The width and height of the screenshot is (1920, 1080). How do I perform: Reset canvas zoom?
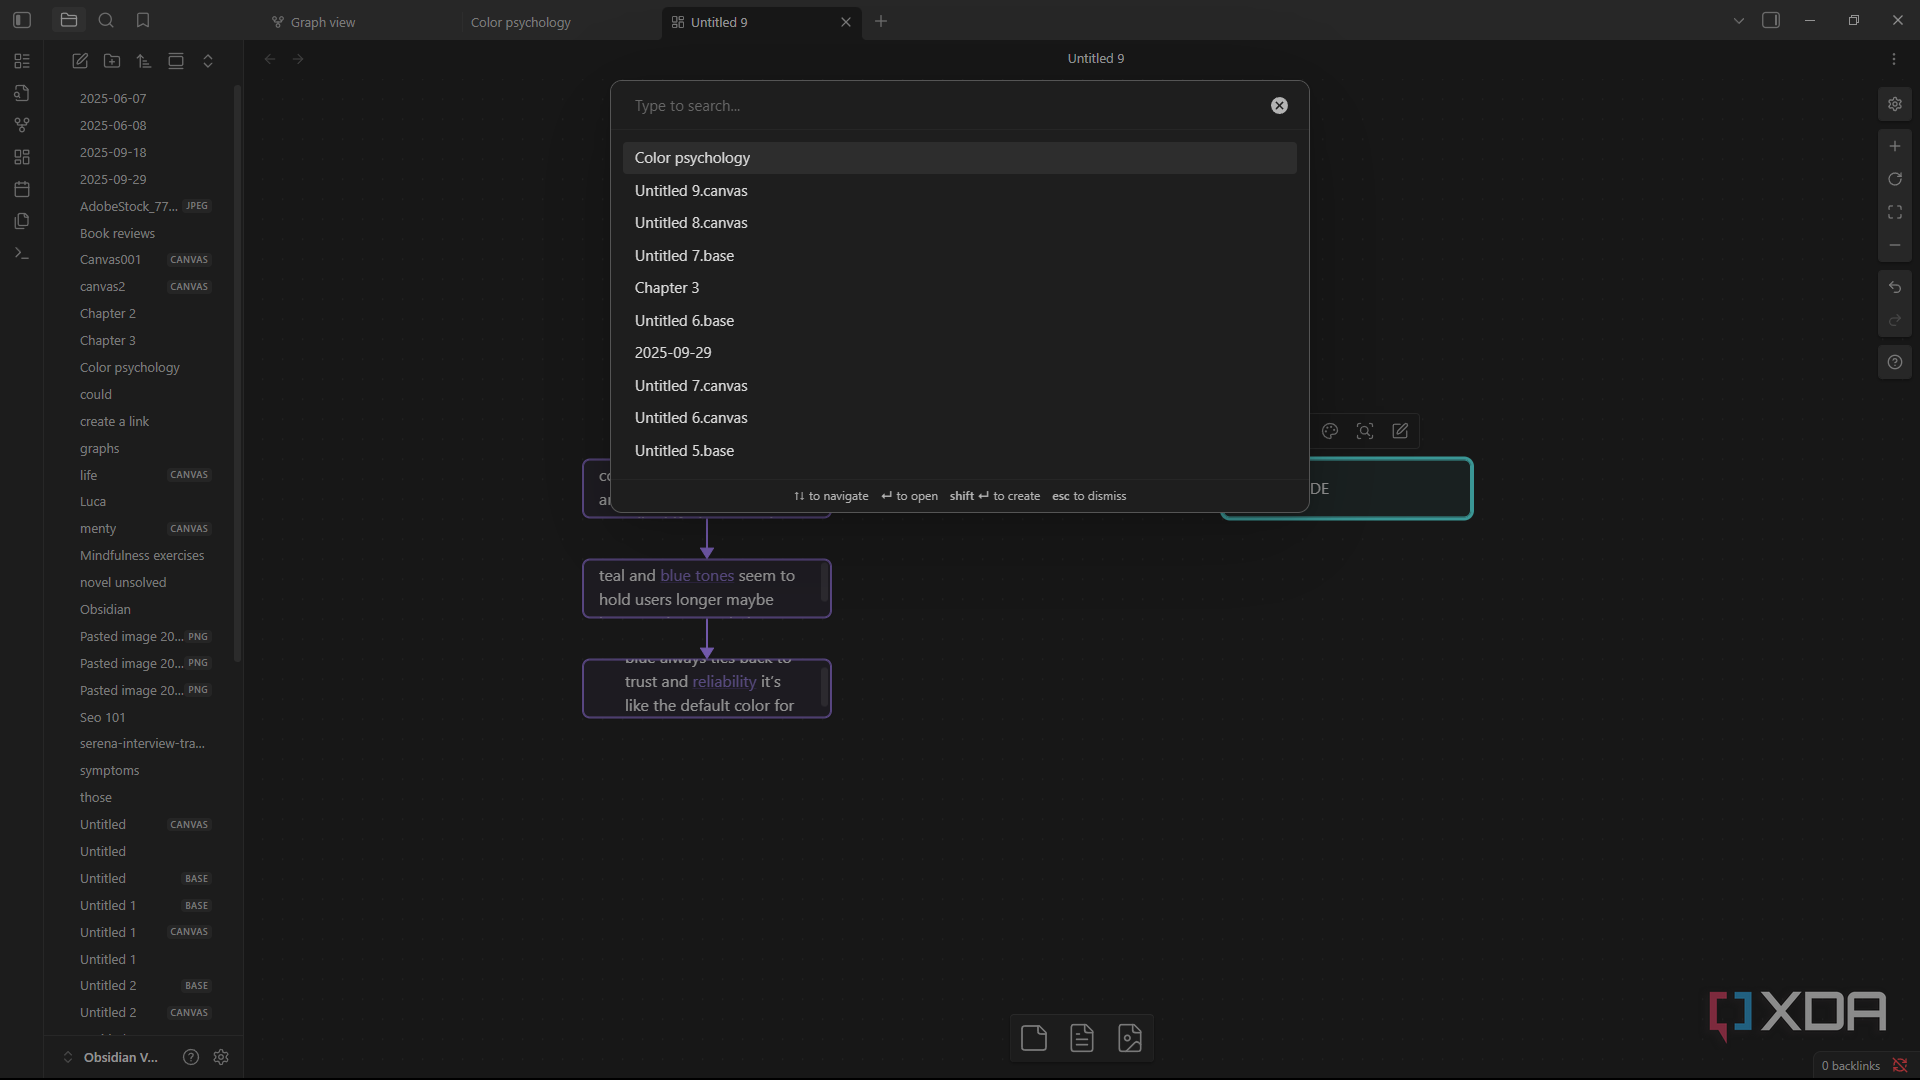(x=1894, y=179)
